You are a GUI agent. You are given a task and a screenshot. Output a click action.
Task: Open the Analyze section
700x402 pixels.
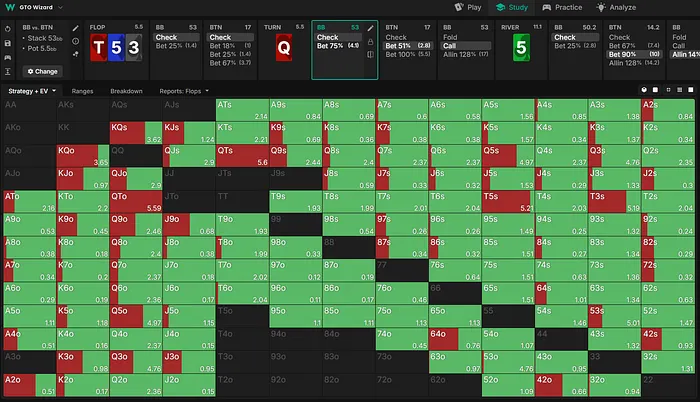click(620, 7)
